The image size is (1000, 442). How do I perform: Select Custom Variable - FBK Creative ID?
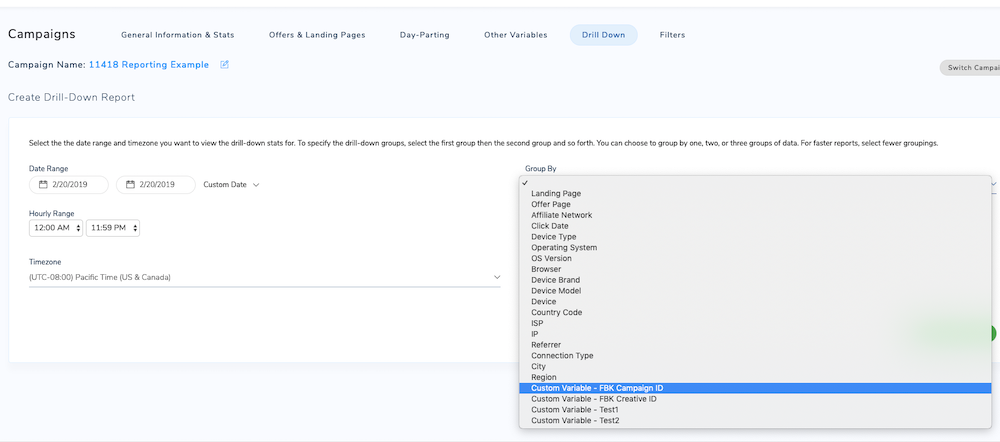click(x=755, y=399)
